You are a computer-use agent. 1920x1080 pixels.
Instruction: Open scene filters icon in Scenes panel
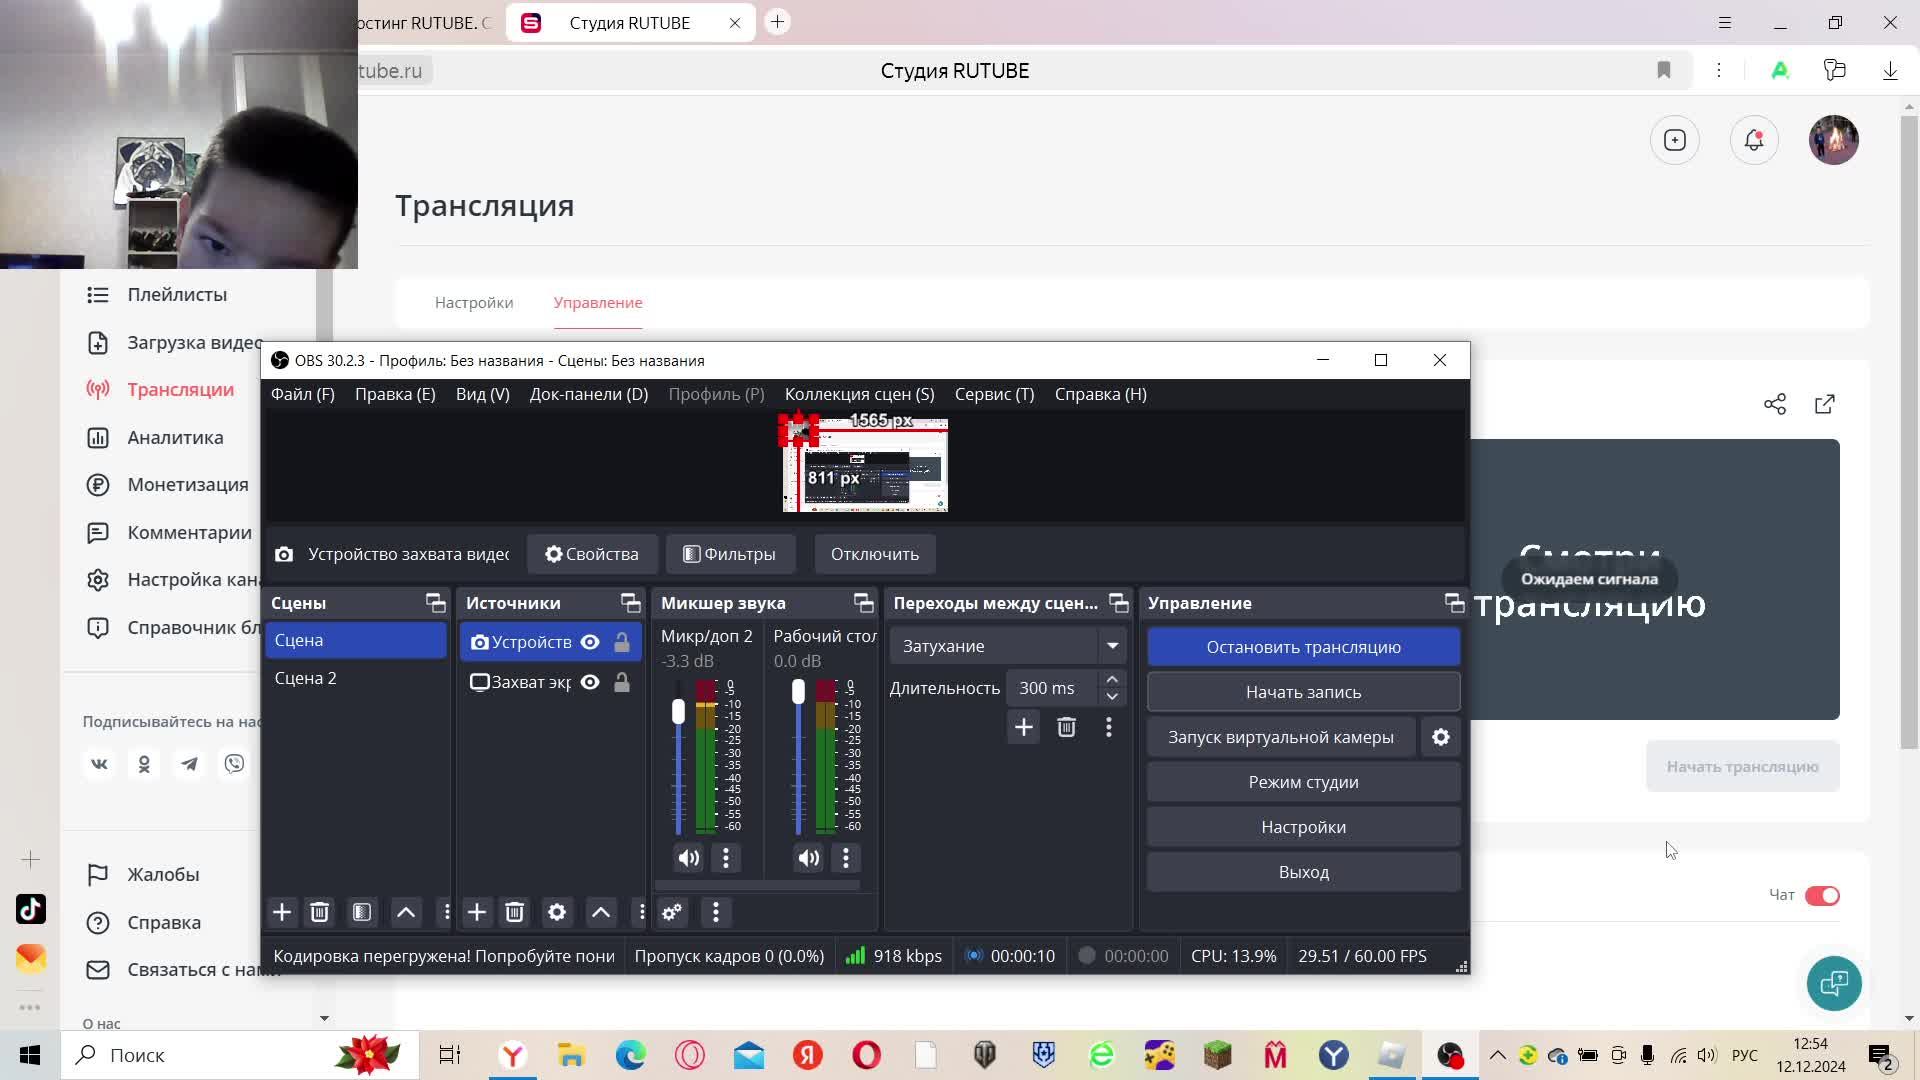coord(362,912)
